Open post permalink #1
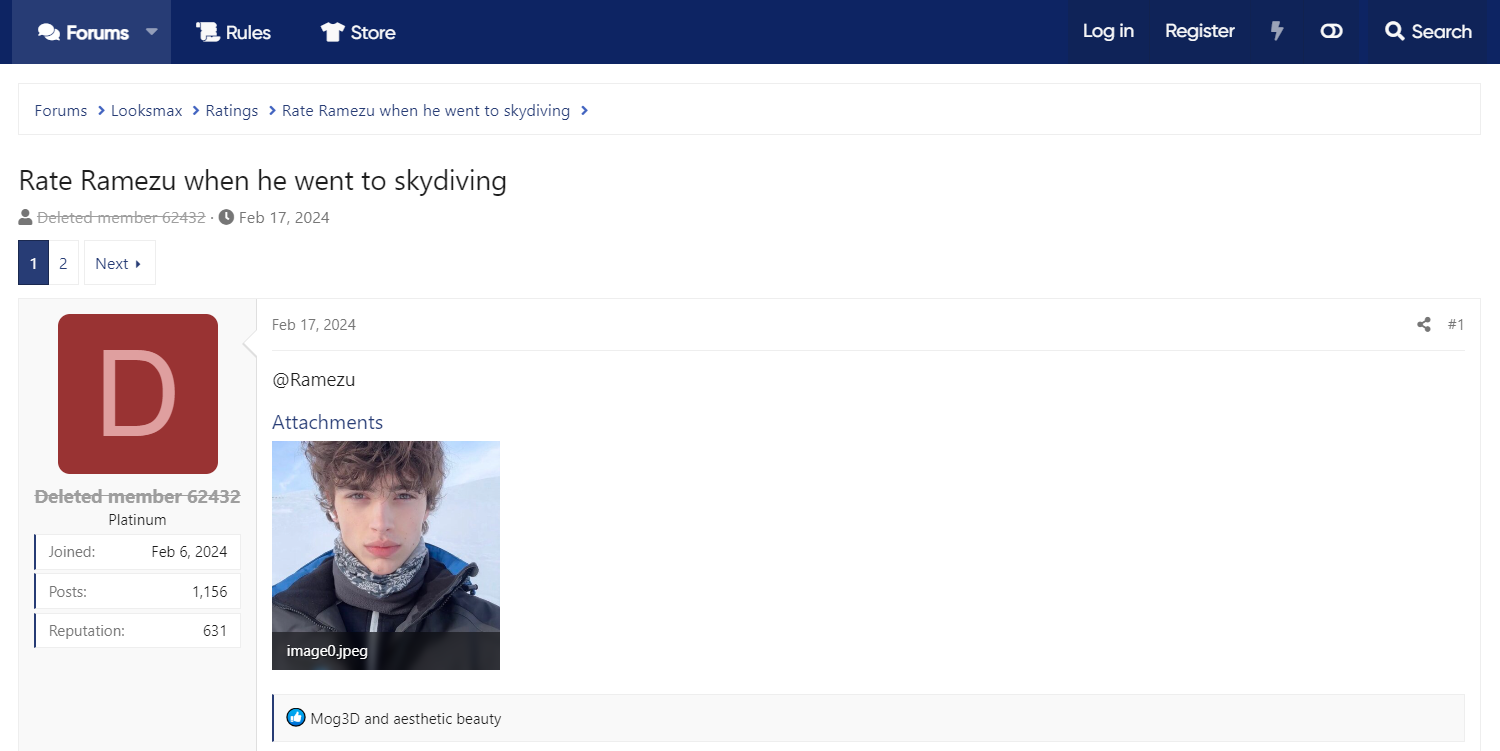Image resolution: width=1500 pixels, height=751 pixels. 1456,325
